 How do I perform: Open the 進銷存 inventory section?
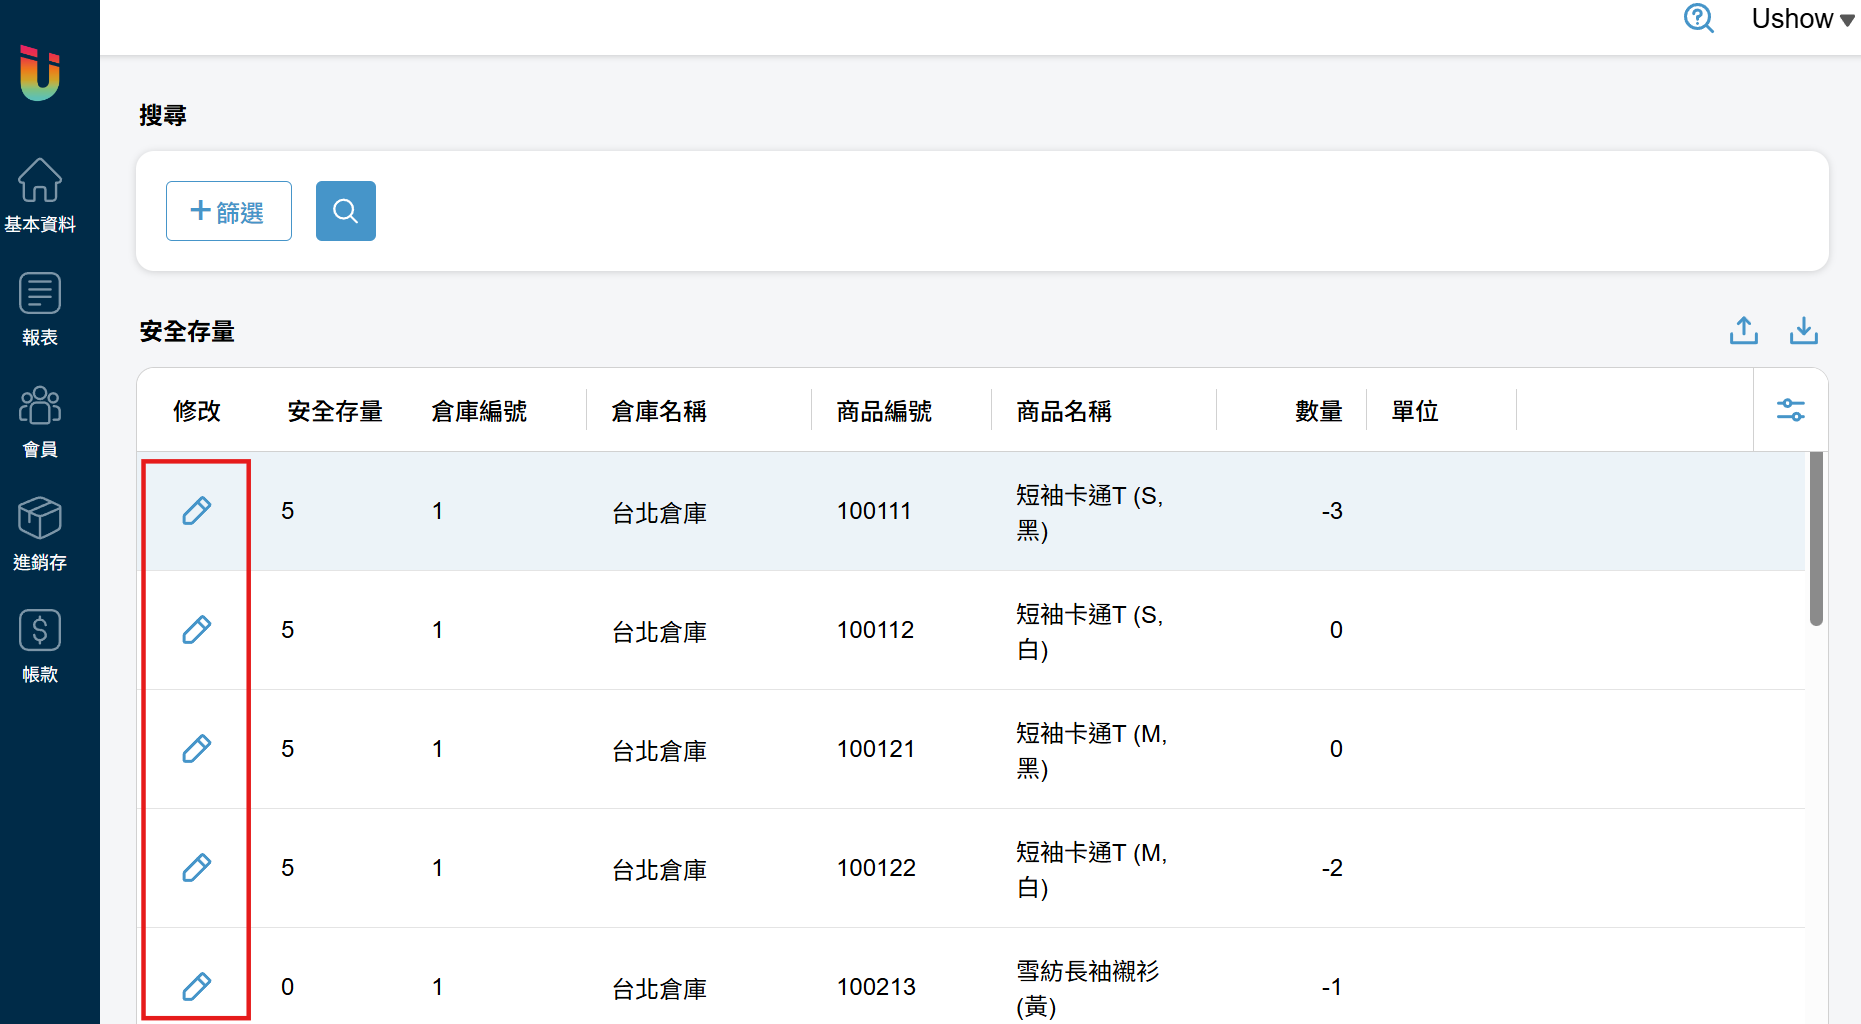click(x=40, y=534)
